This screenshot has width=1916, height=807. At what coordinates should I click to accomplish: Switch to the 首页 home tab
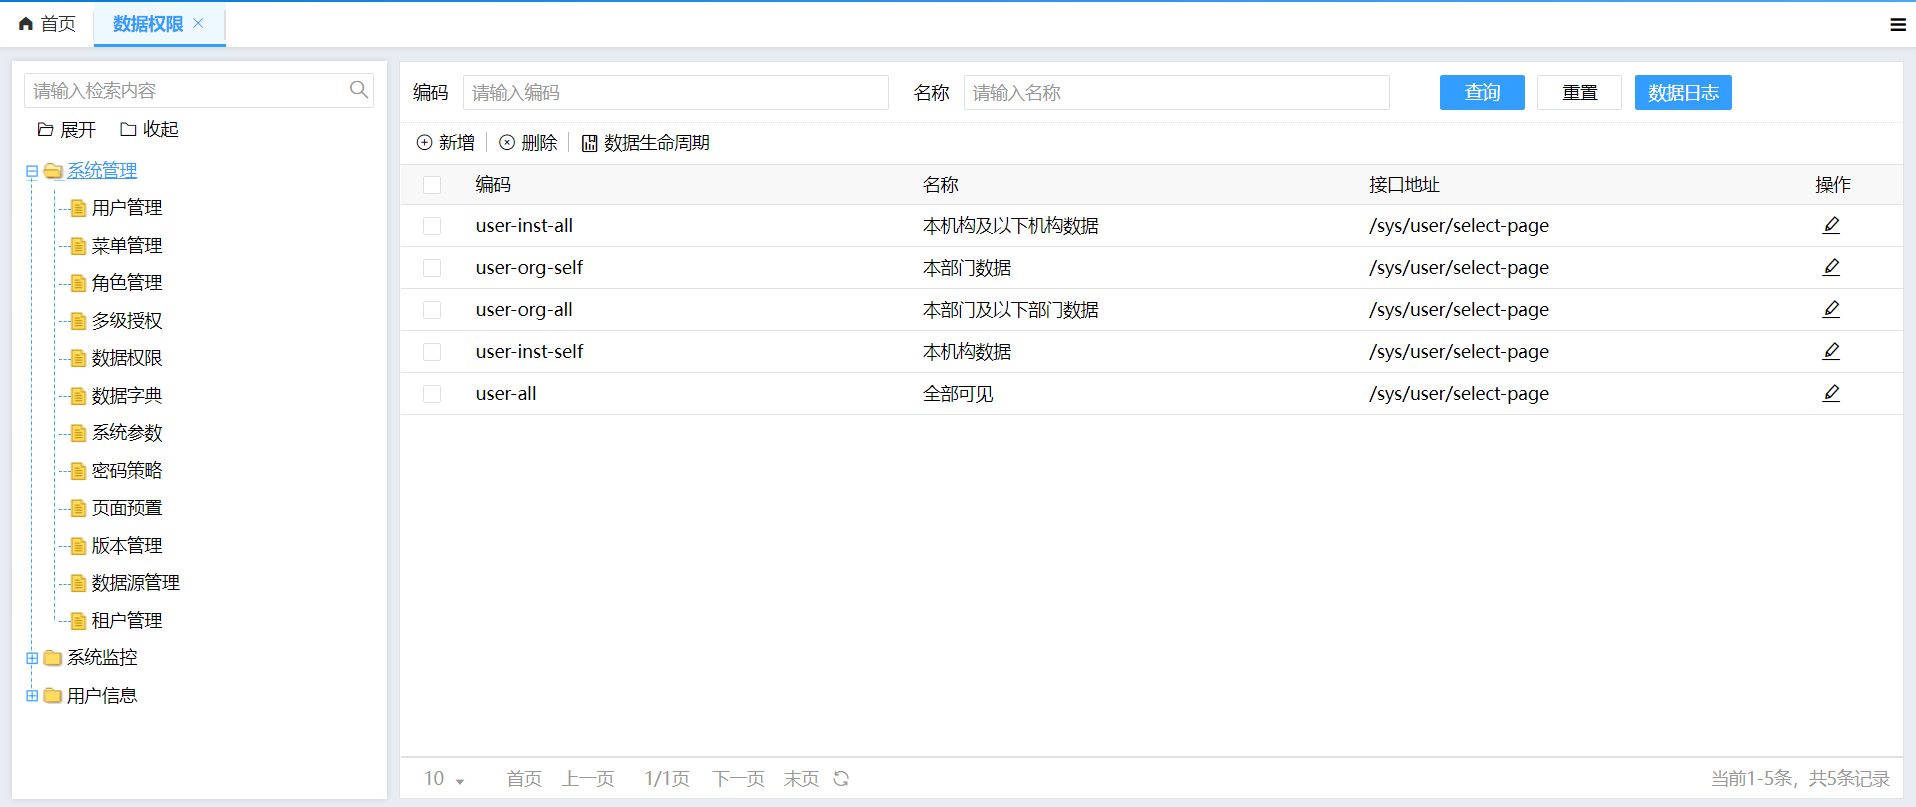click(x=47, y=24)
